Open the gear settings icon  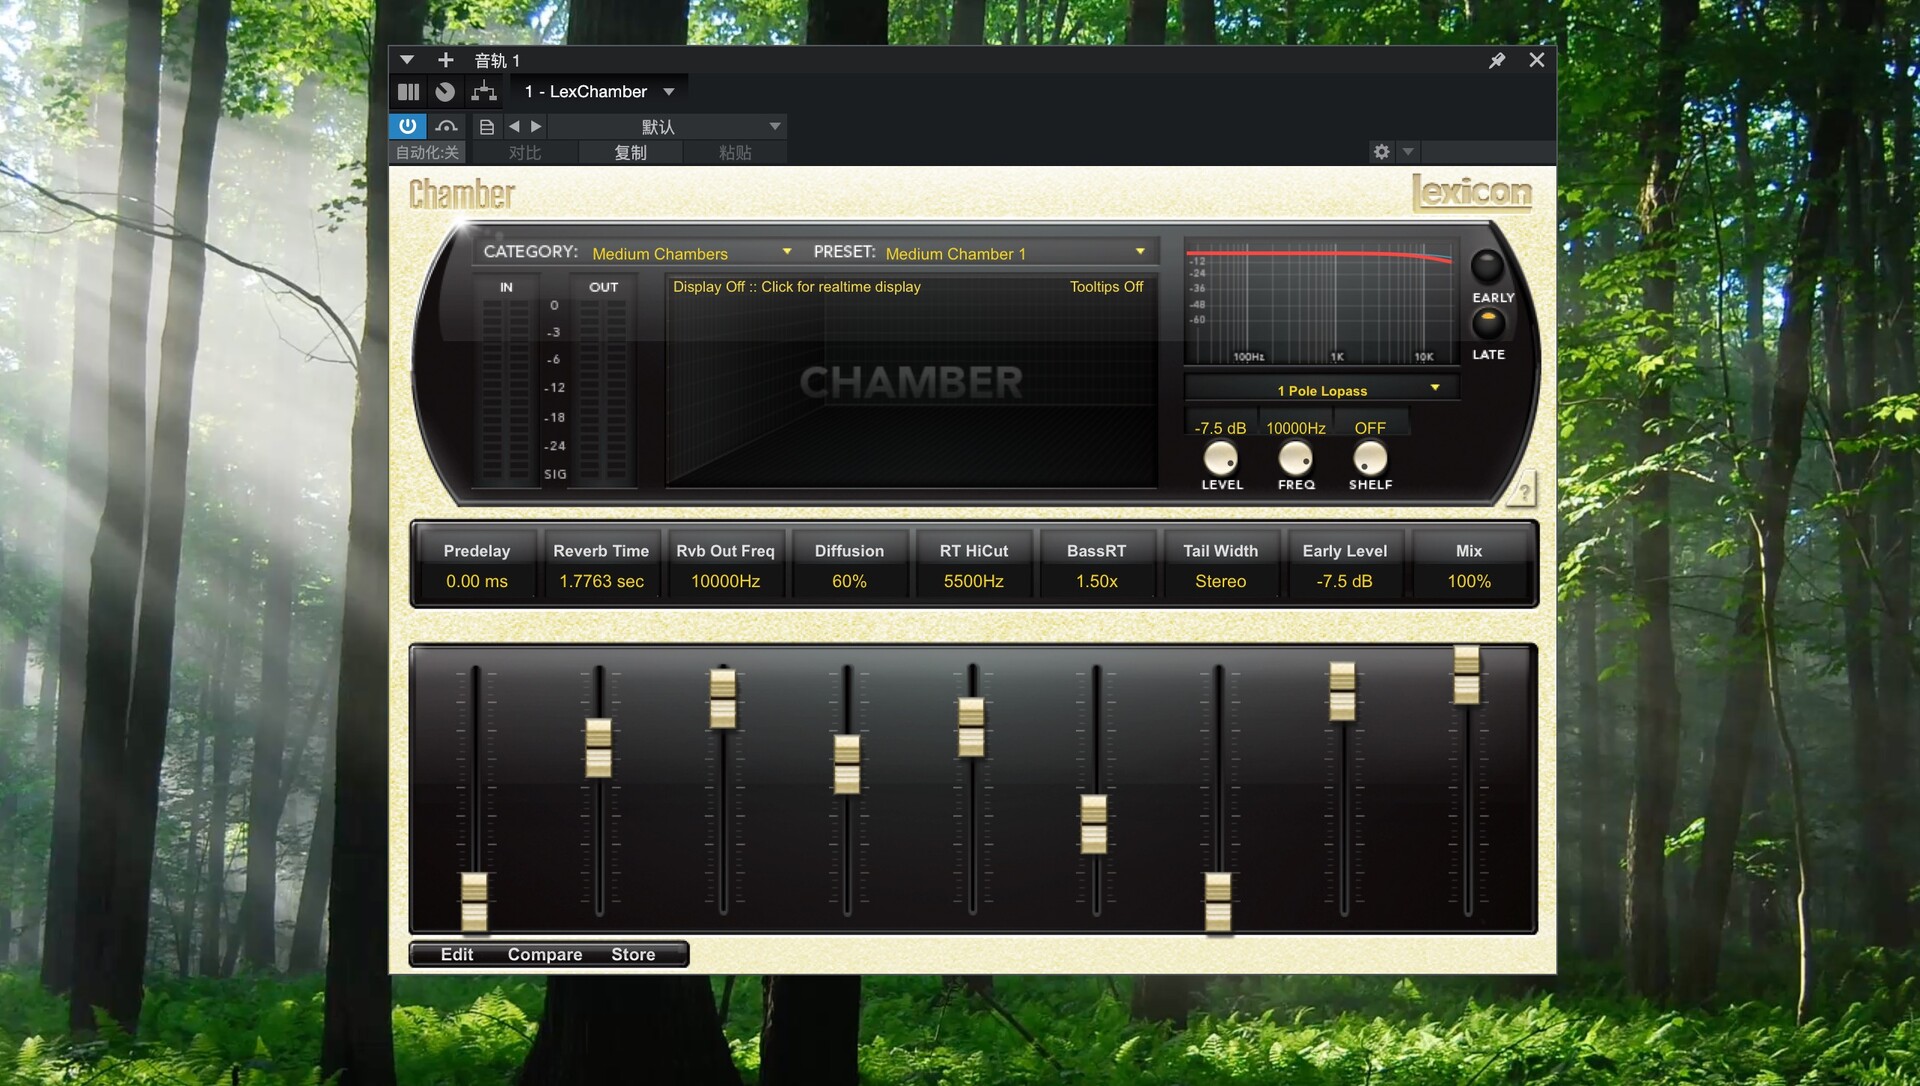click(x=1381, y=152)
